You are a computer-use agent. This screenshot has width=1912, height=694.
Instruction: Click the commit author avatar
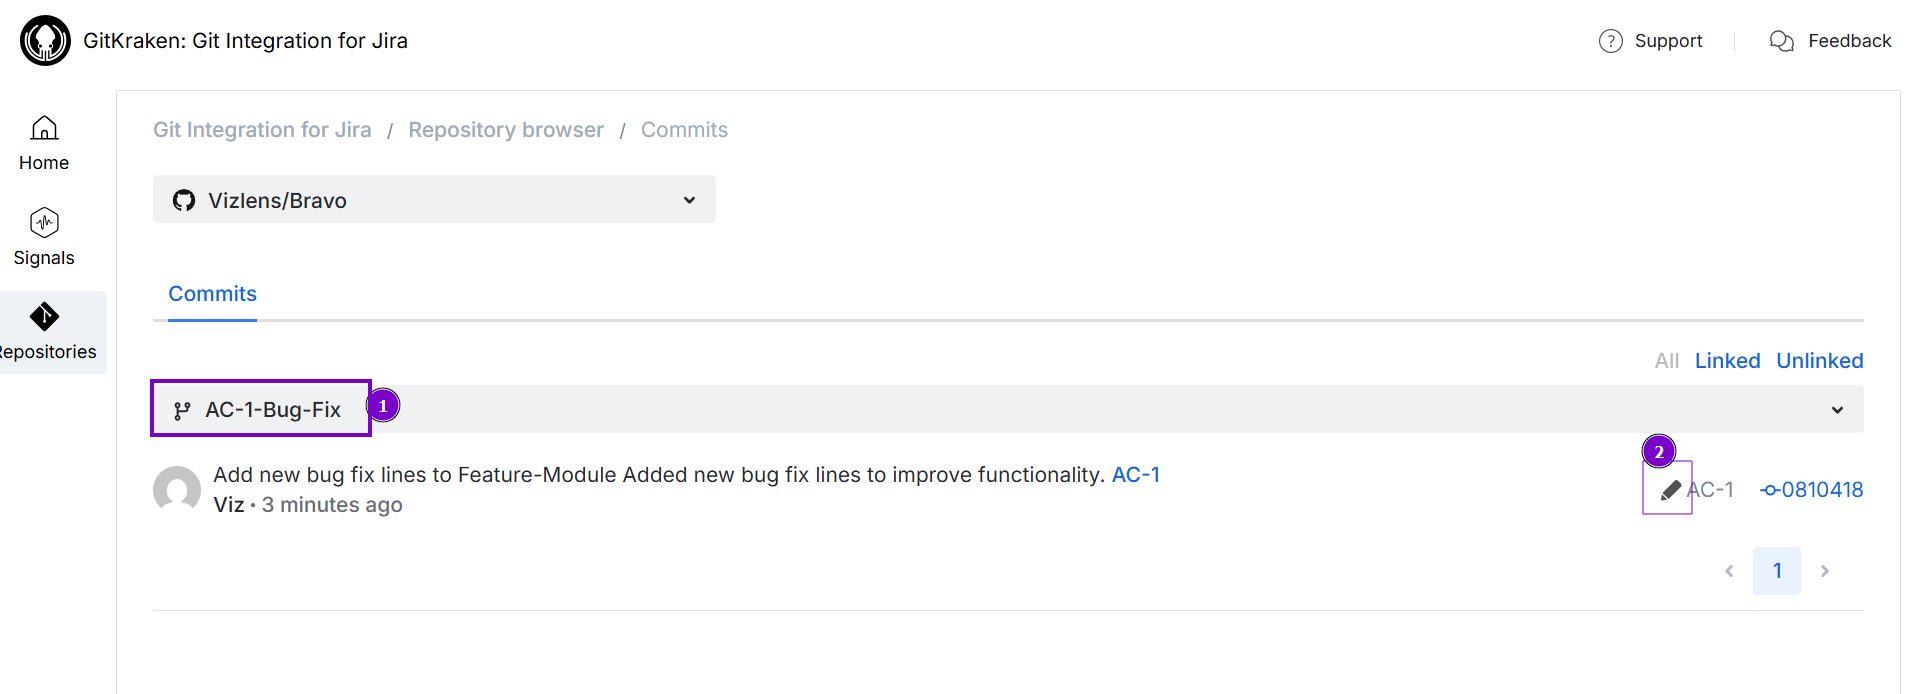click(x=177, y=490)
